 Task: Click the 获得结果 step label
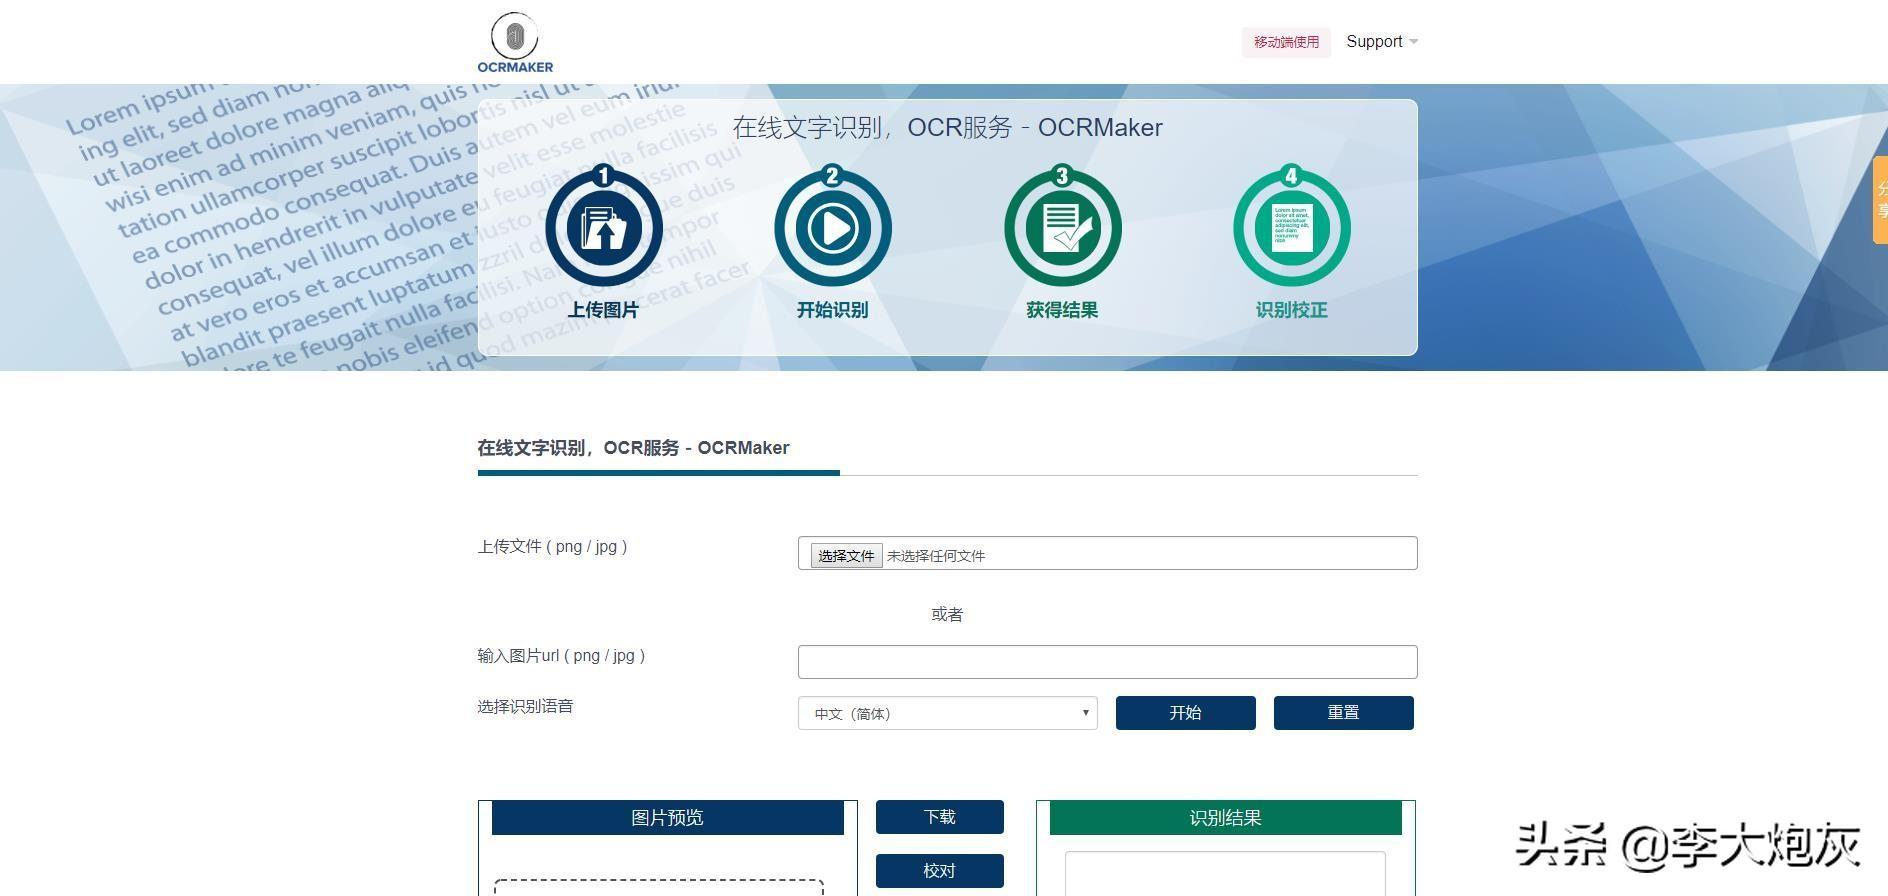click(x=1062, y=310)
